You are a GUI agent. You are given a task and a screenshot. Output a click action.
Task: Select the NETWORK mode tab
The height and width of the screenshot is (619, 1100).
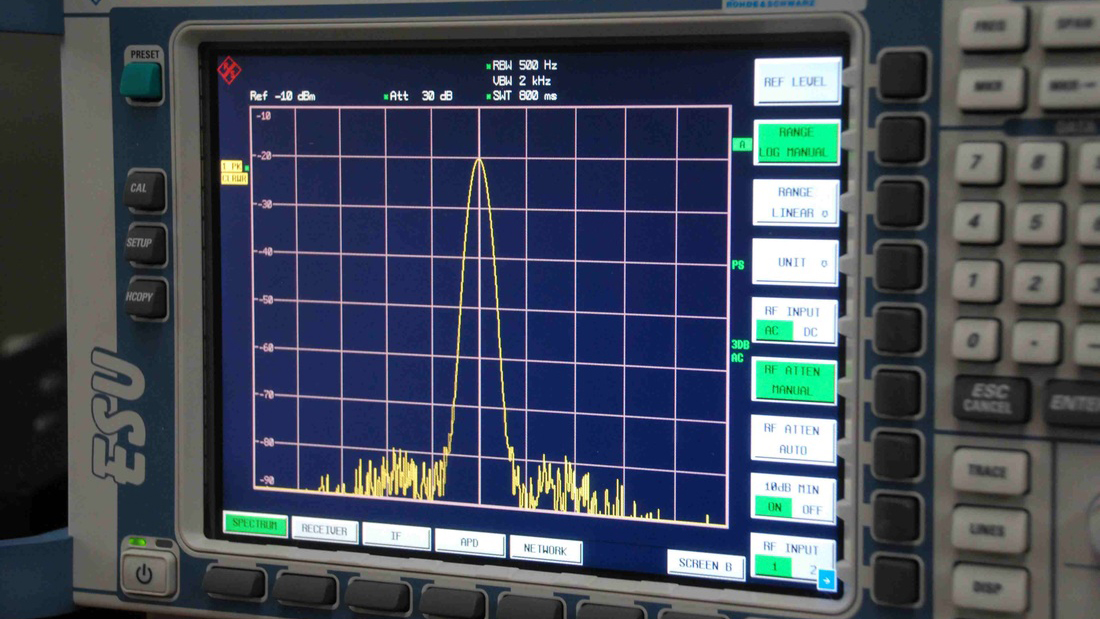545,550
